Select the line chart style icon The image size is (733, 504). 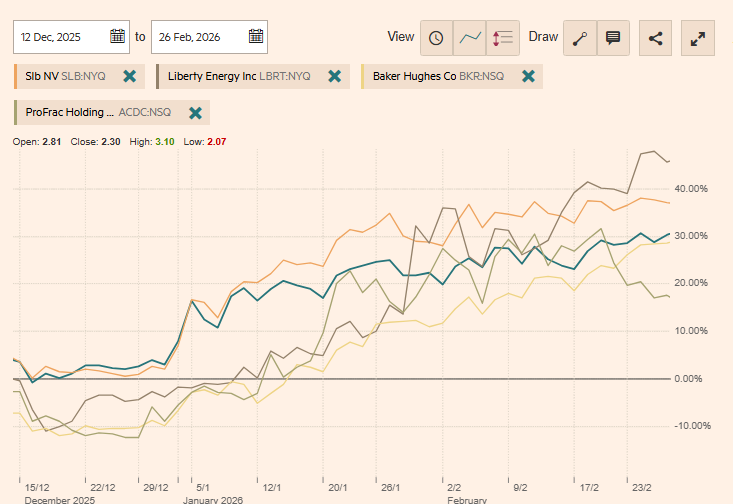tap(469, 38)
